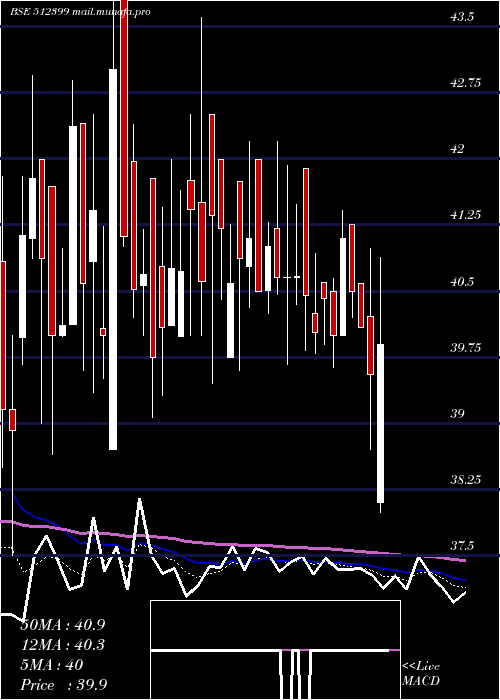Screen dimensions: 500x700
Task: Click the 37.5 price axis label
Action: 462,546
